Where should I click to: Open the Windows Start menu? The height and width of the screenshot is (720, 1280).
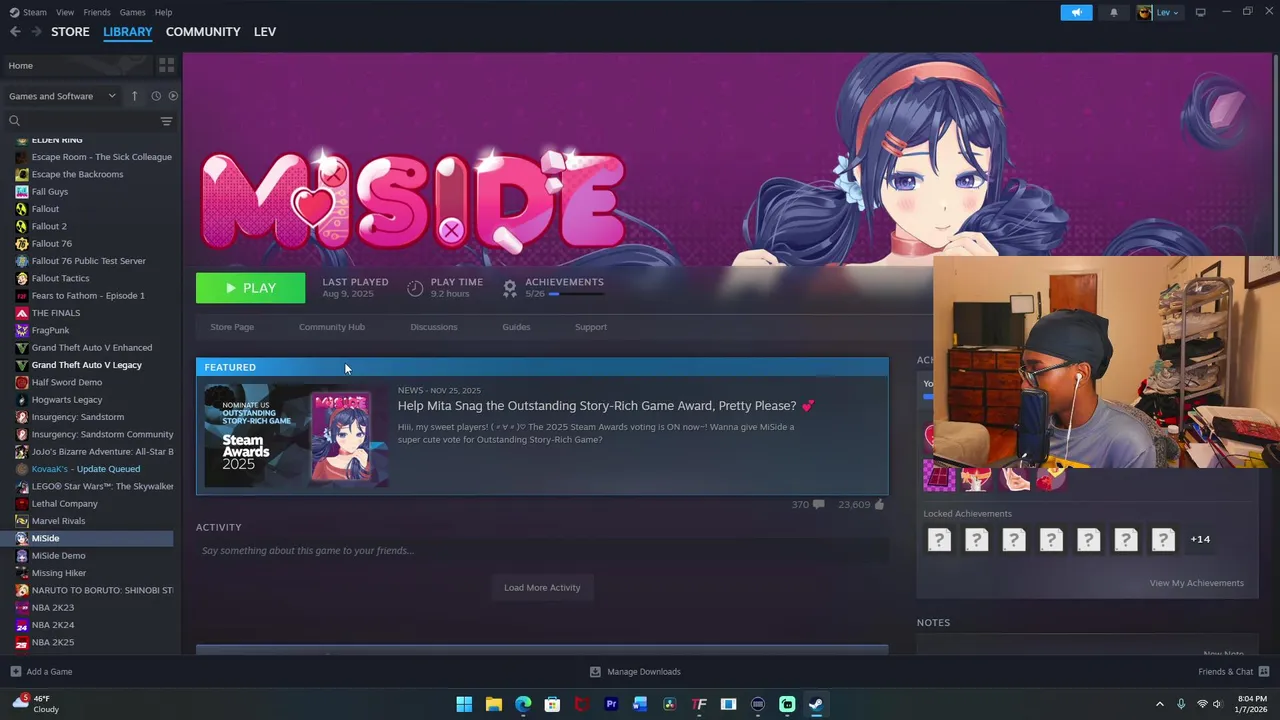click(x=464, y=704)
